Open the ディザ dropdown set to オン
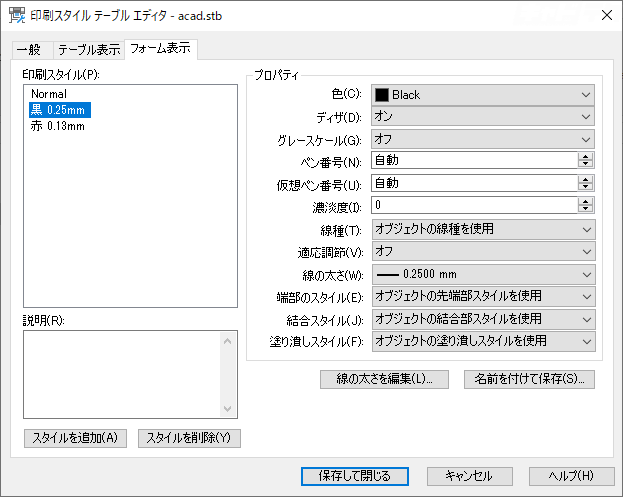 483,116
